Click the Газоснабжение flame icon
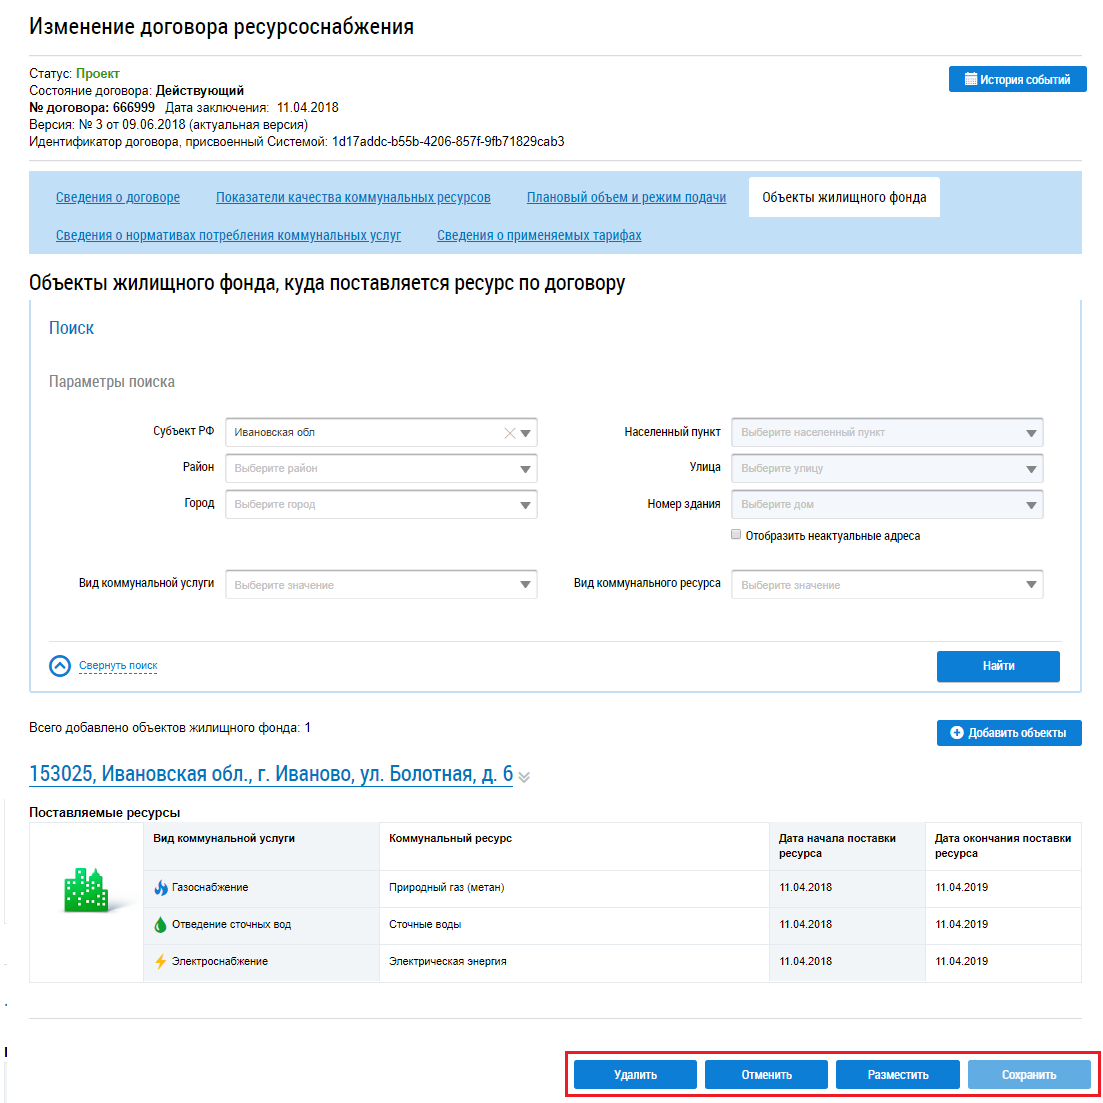The width and height of the screenshot is (1103, 1103). click(x=161, y=888)
